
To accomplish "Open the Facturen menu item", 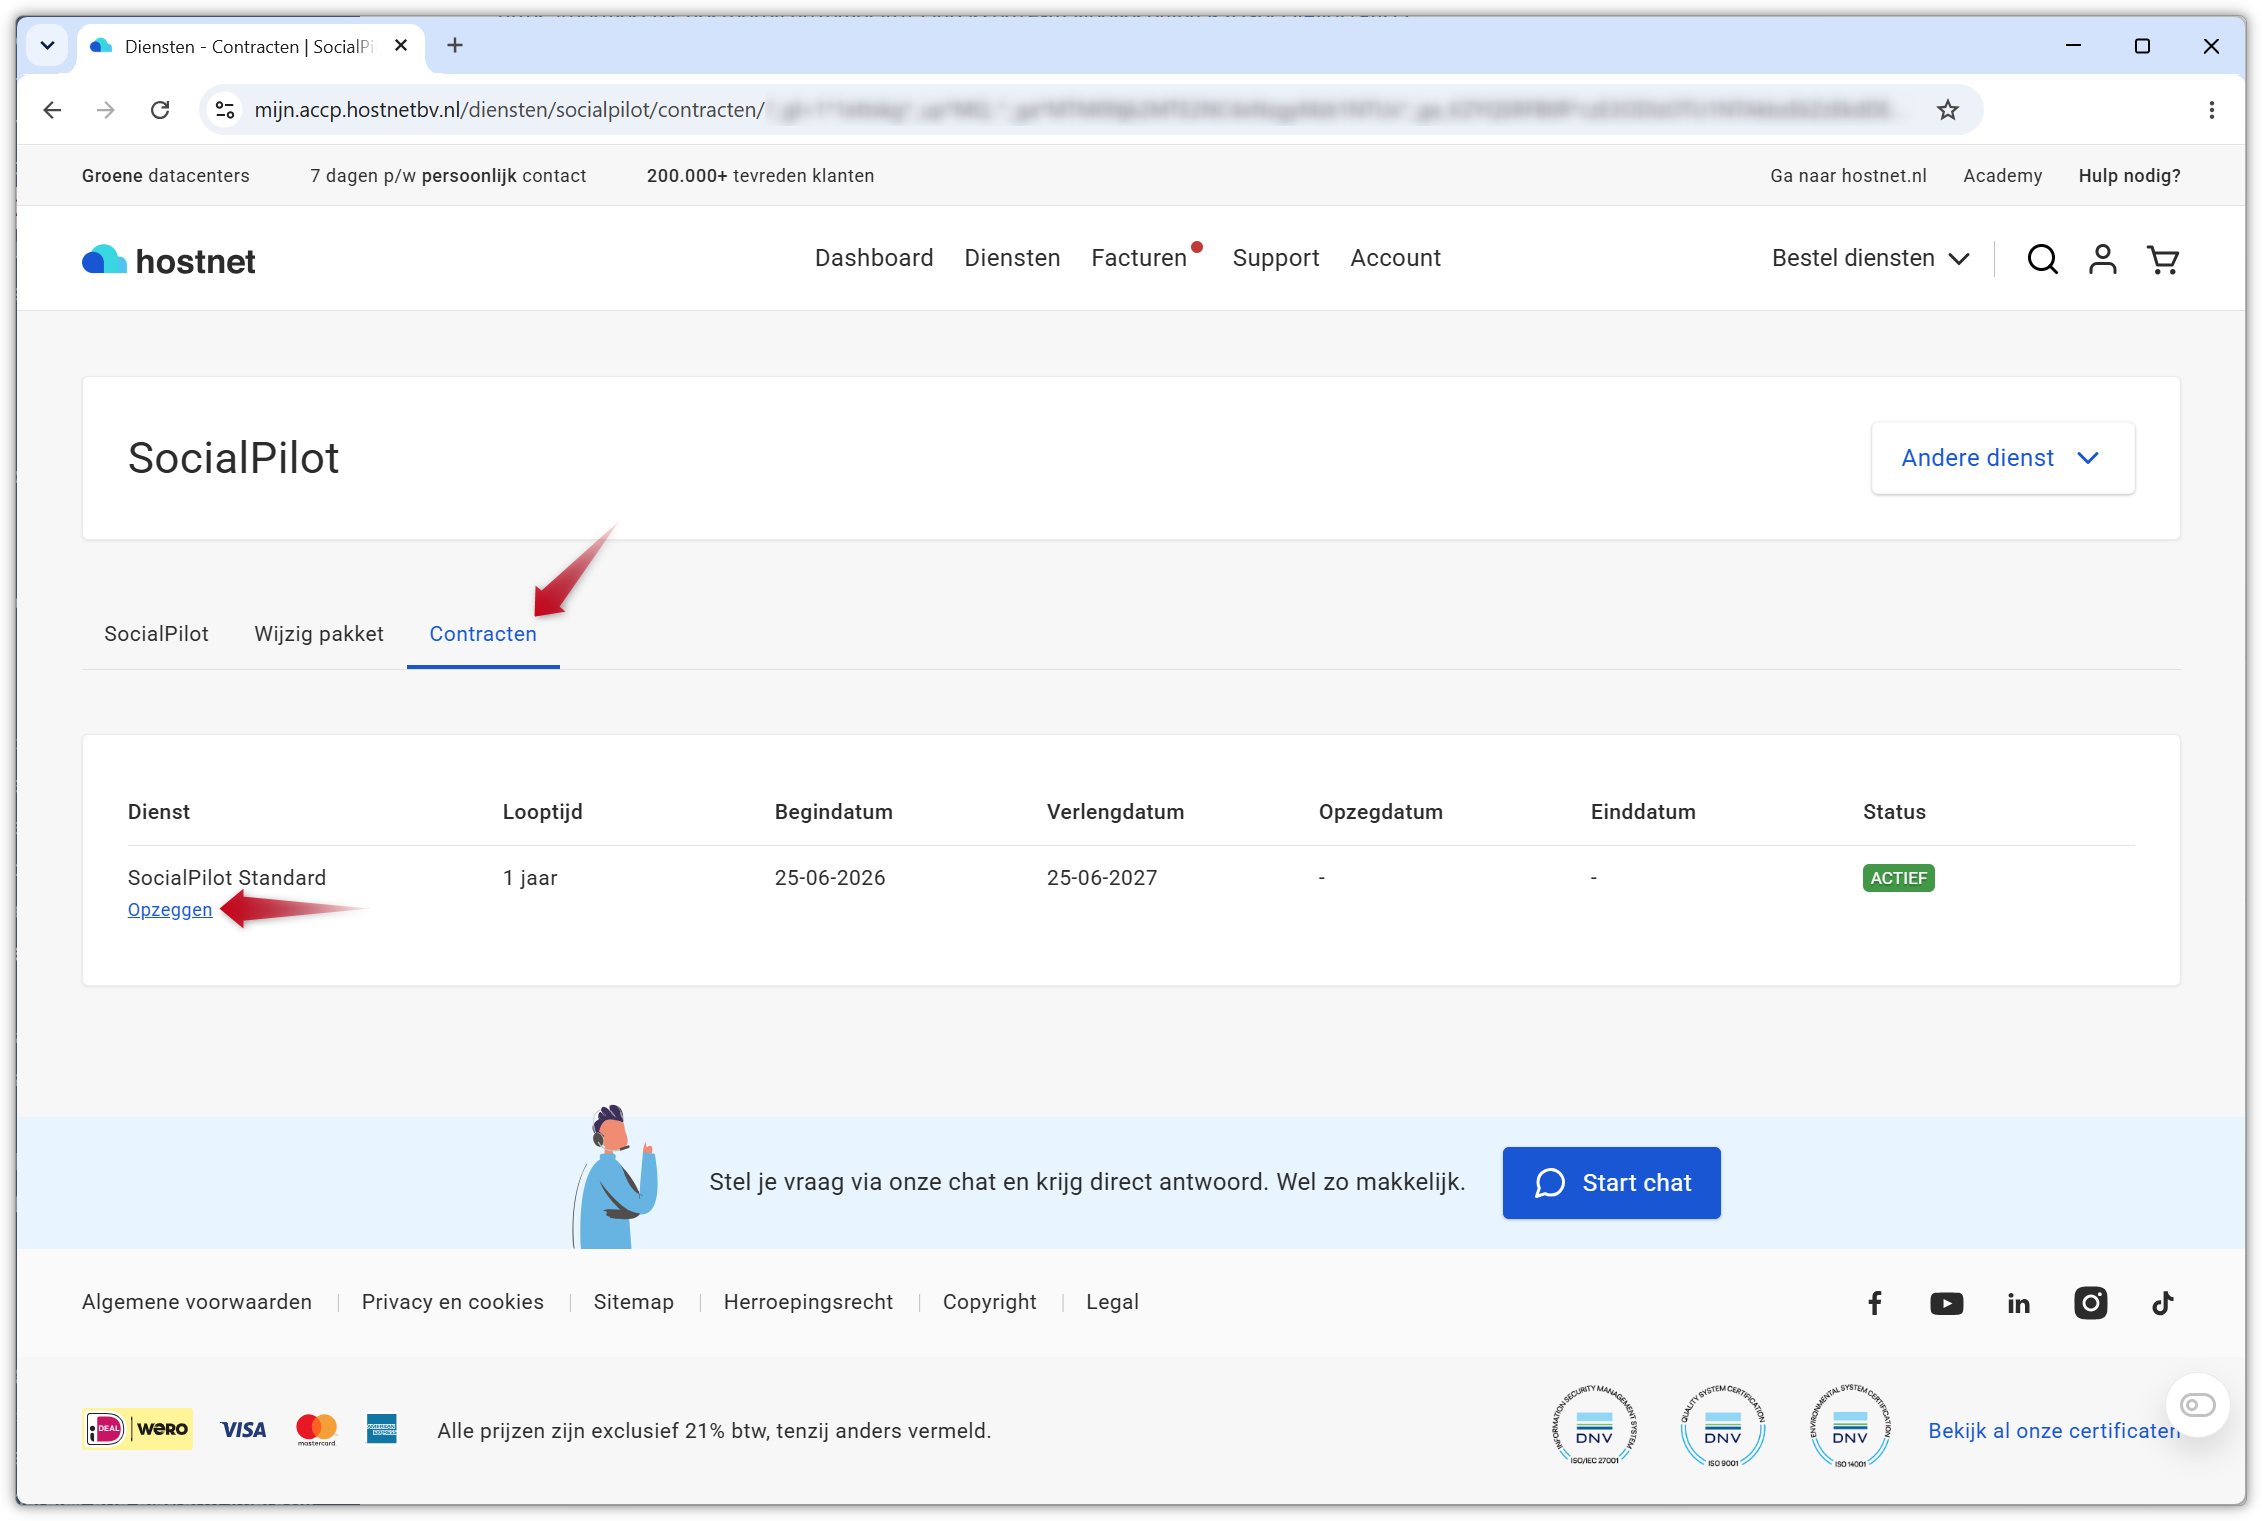I will [x=1139, y=258].
